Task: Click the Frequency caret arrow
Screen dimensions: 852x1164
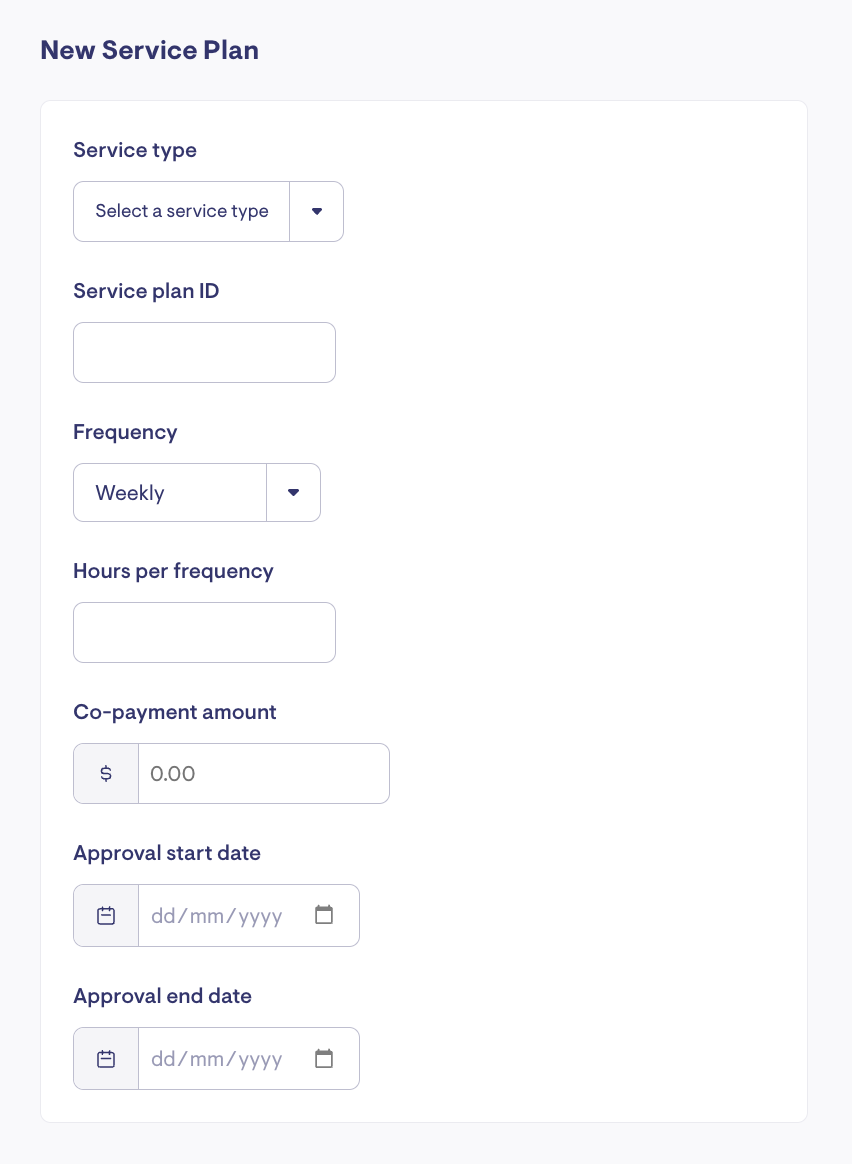Action: coord(294,492)
